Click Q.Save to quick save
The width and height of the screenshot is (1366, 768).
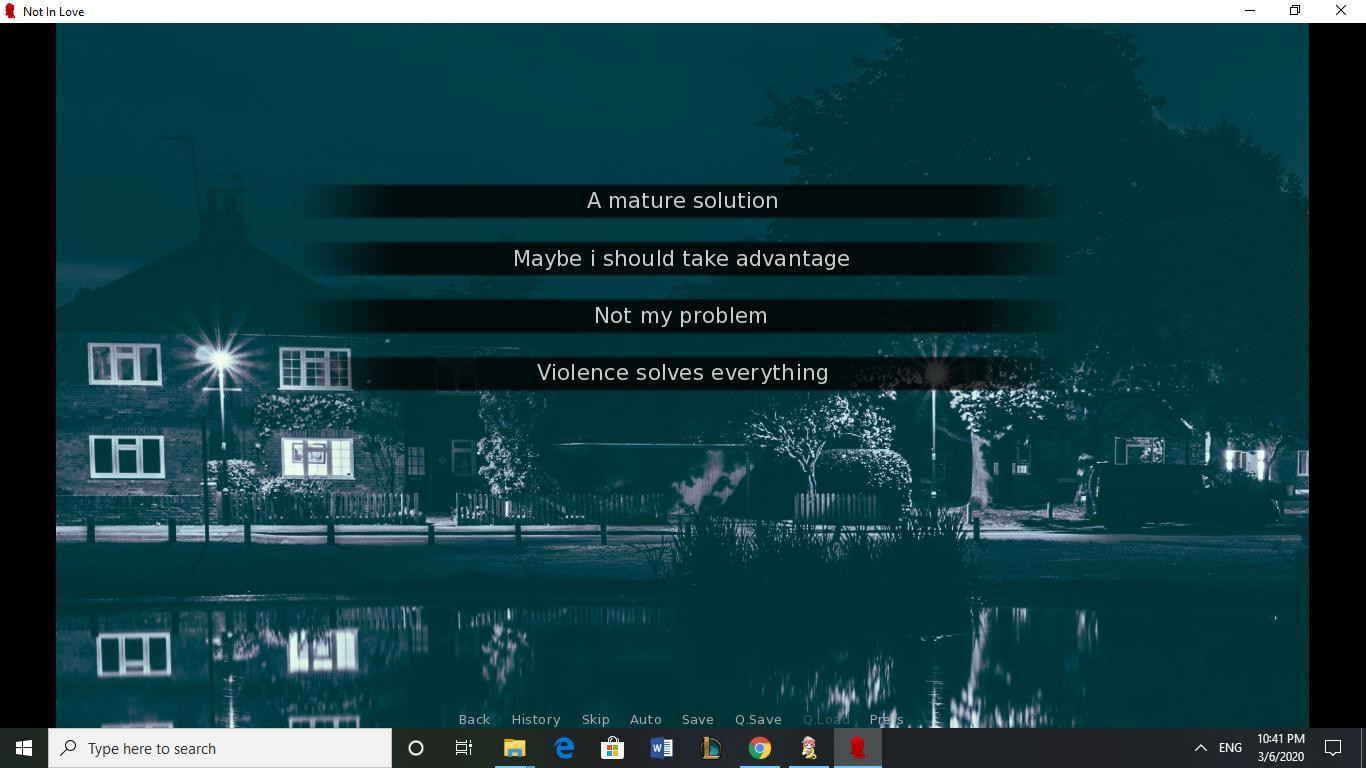coord(758,719)
